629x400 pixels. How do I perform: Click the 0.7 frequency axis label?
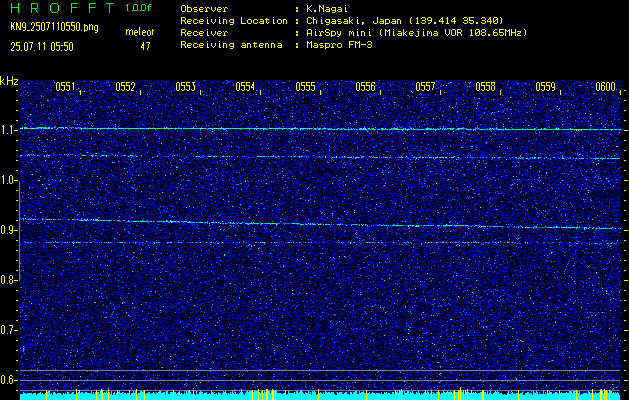tap(8, 330)
